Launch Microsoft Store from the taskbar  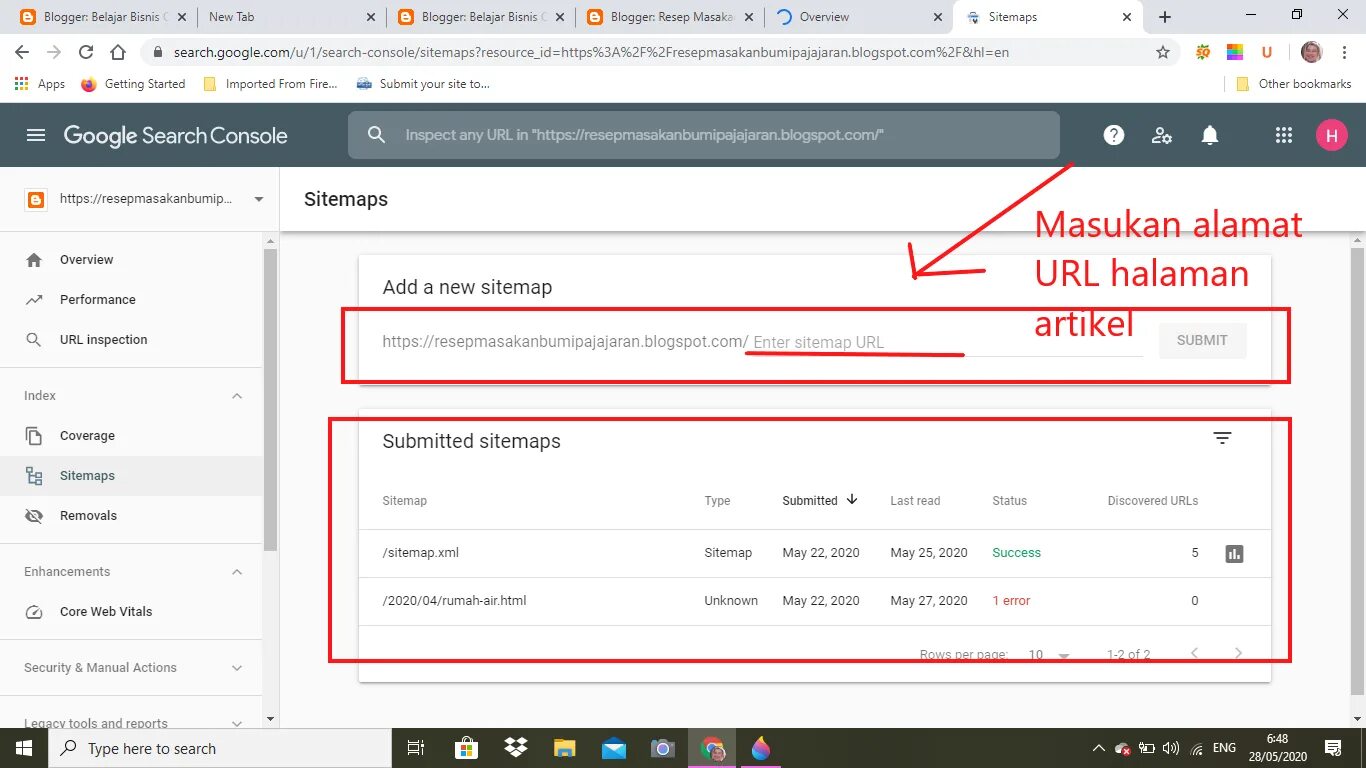466,748
